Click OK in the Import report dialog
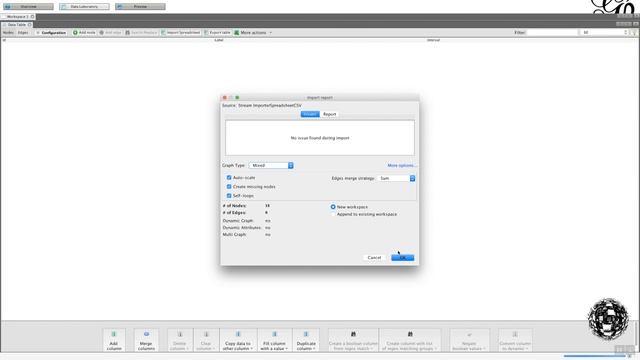This screenshot has height=360, width=640. point(402,258)
